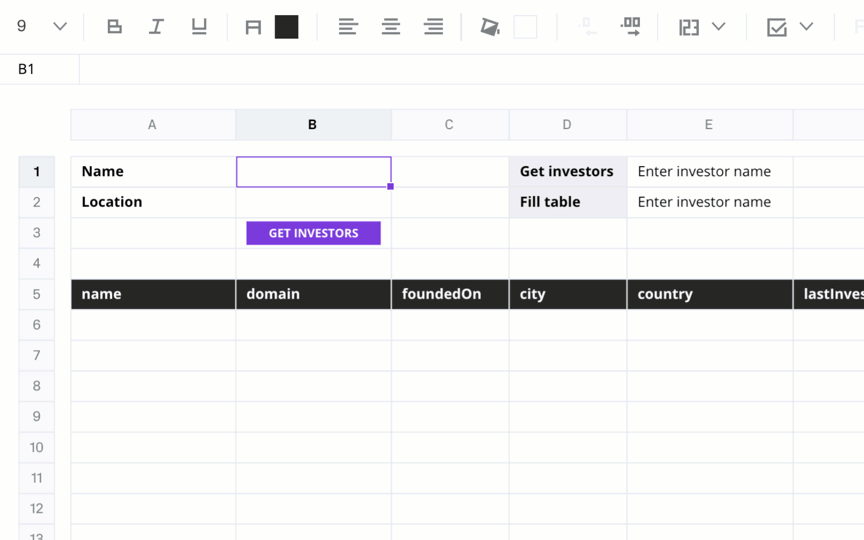
Task: Toggle underline text formatting
Action: click(x=199, y=26)
